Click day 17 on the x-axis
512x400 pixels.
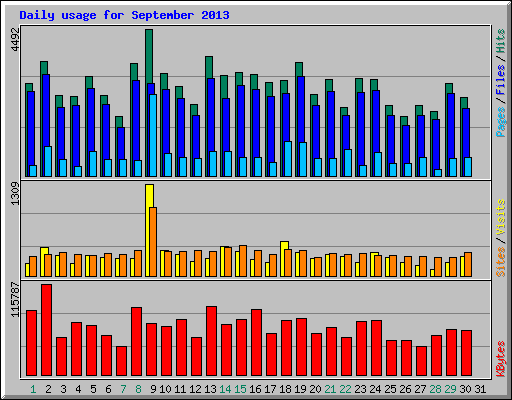[x=270, y=389]
